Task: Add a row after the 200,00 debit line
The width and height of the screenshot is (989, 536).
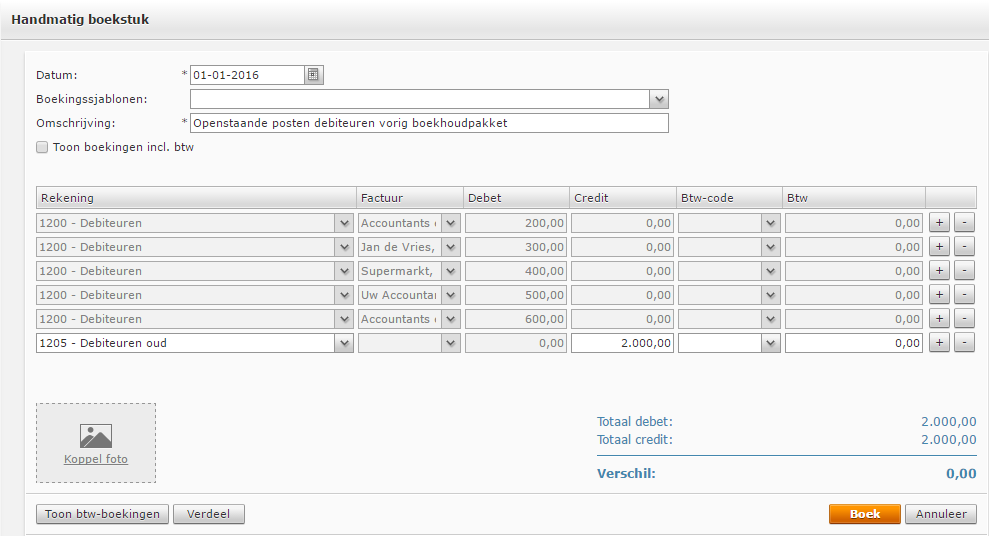Action: pos(939,223)
